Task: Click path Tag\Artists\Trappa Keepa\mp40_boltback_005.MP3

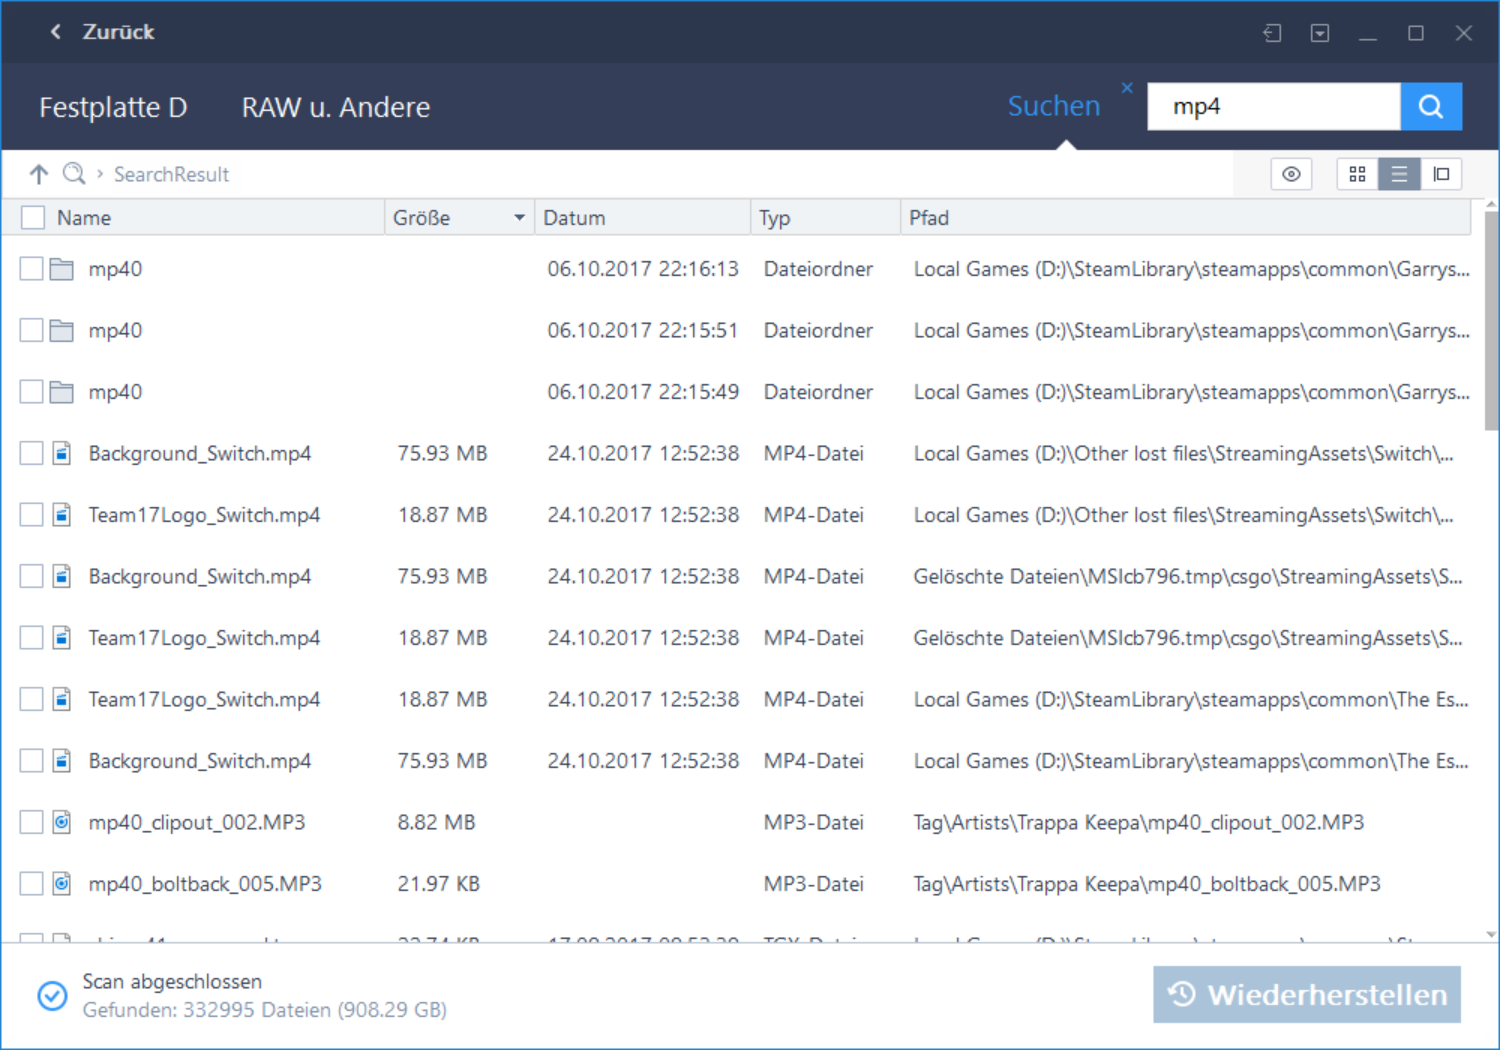Action: pos(1147,884)
